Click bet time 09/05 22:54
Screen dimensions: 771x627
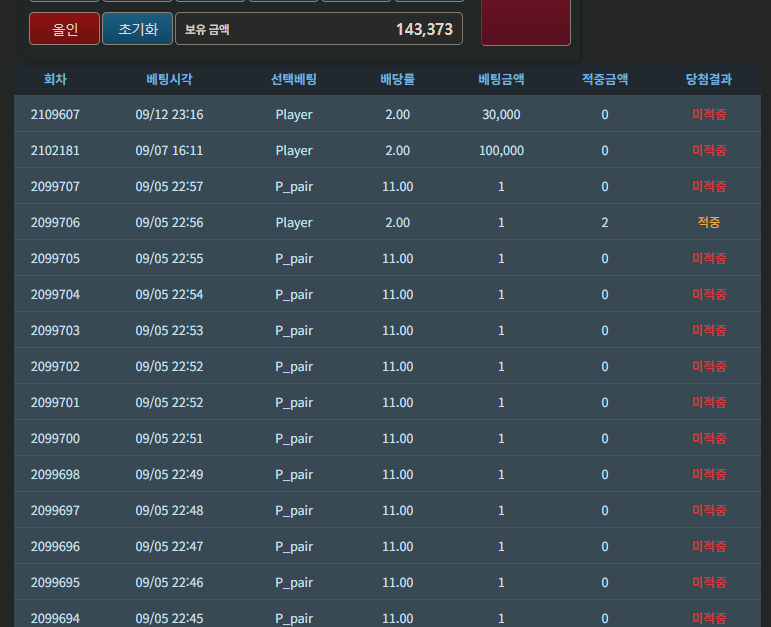[169, 295]
